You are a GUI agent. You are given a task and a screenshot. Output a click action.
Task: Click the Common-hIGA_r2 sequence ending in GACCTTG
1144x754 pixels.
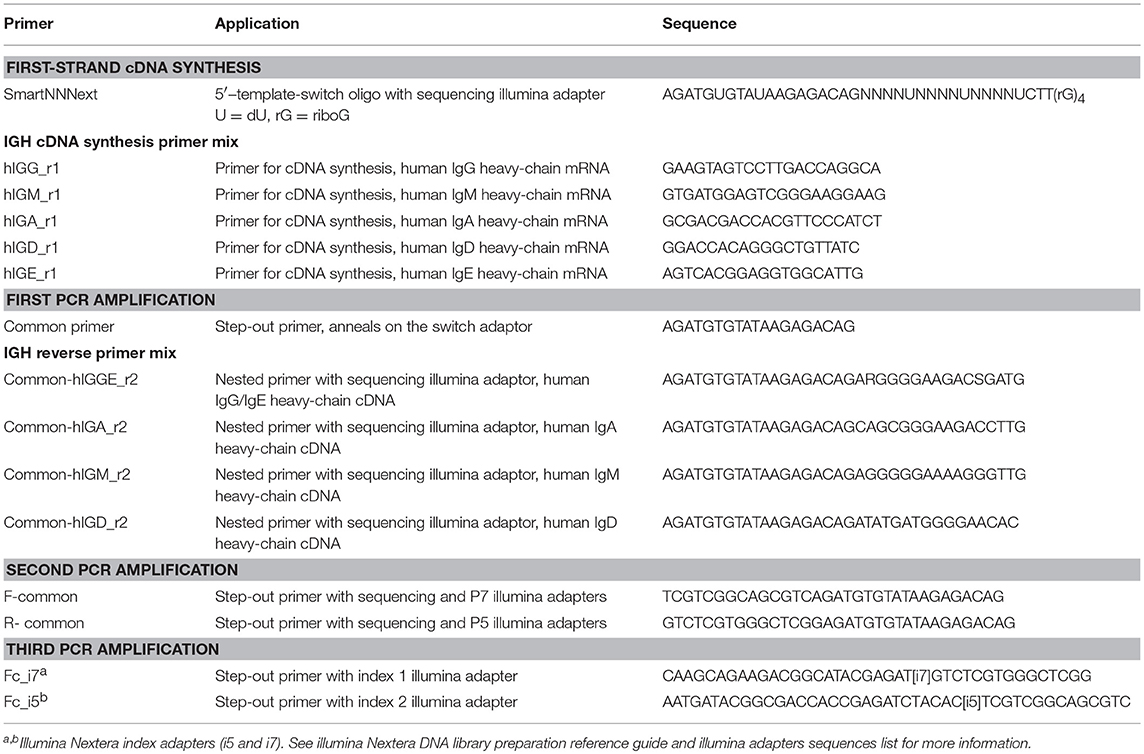tap(843, 427)
